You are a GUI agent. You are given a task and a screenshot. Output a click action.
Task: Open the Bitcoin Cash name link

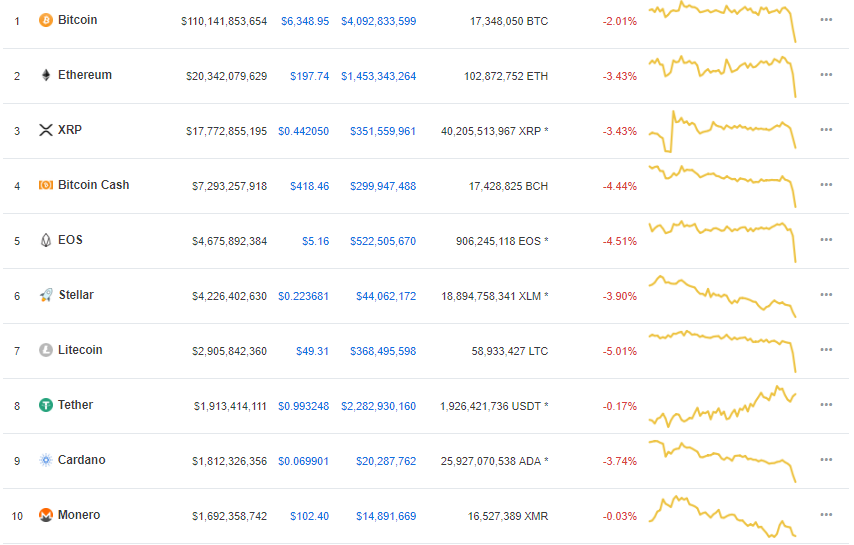[93, 185]
